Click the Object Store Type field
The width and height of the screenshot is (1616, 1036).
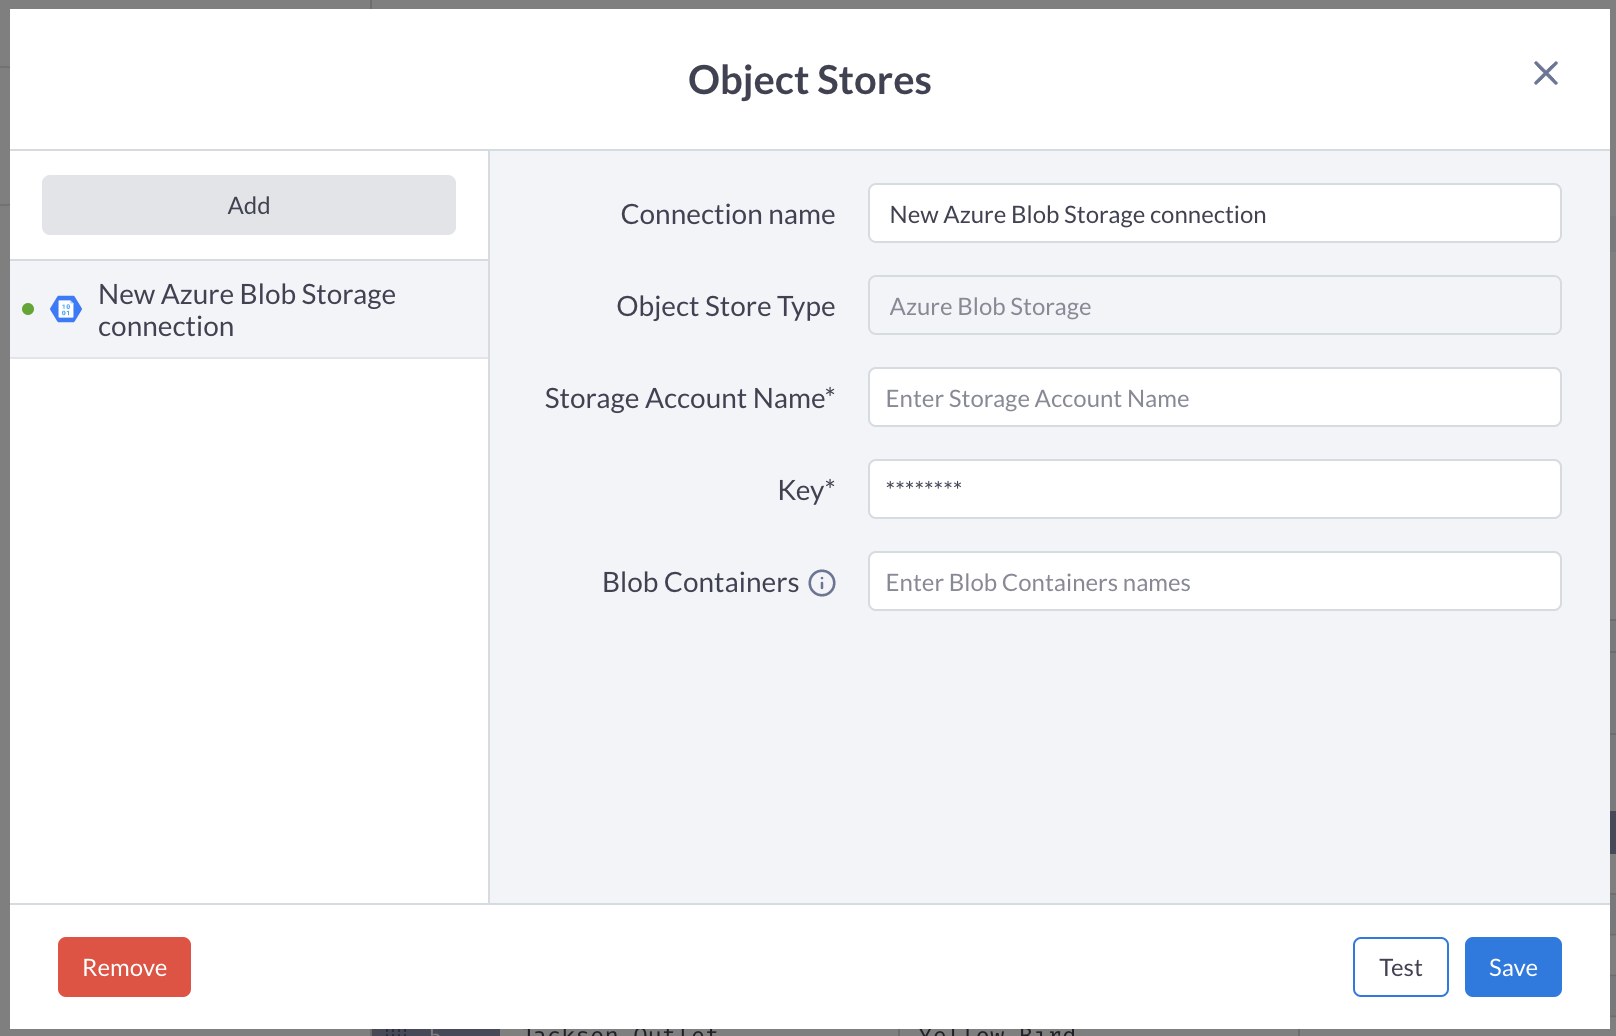click(1214, 305)
